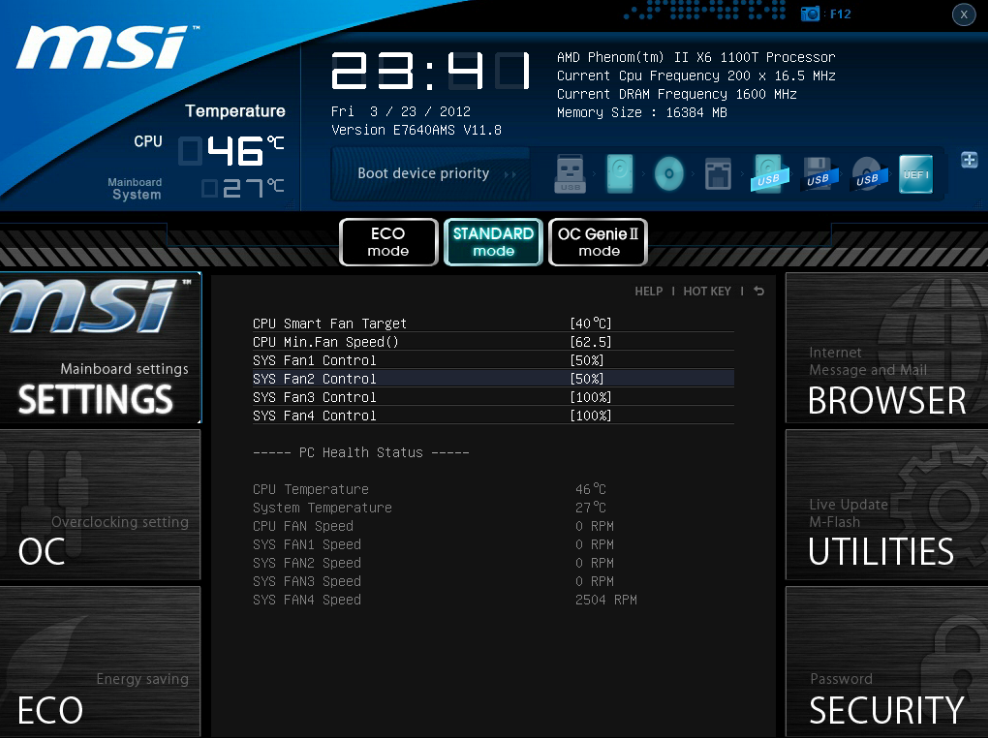This screenshot has height=738, width=988.
Task: Open CPU Smart Fan Target value options
Action: 590,324
